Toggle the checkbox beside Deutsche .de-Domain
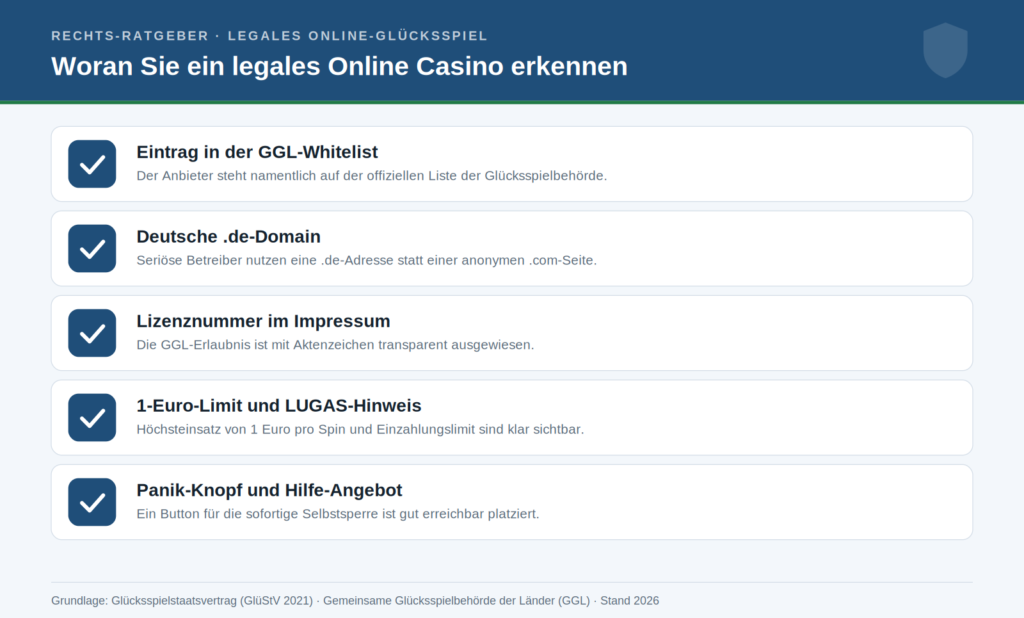The width and height of the screenshot is (1024, 618). (x=92, y=248)
